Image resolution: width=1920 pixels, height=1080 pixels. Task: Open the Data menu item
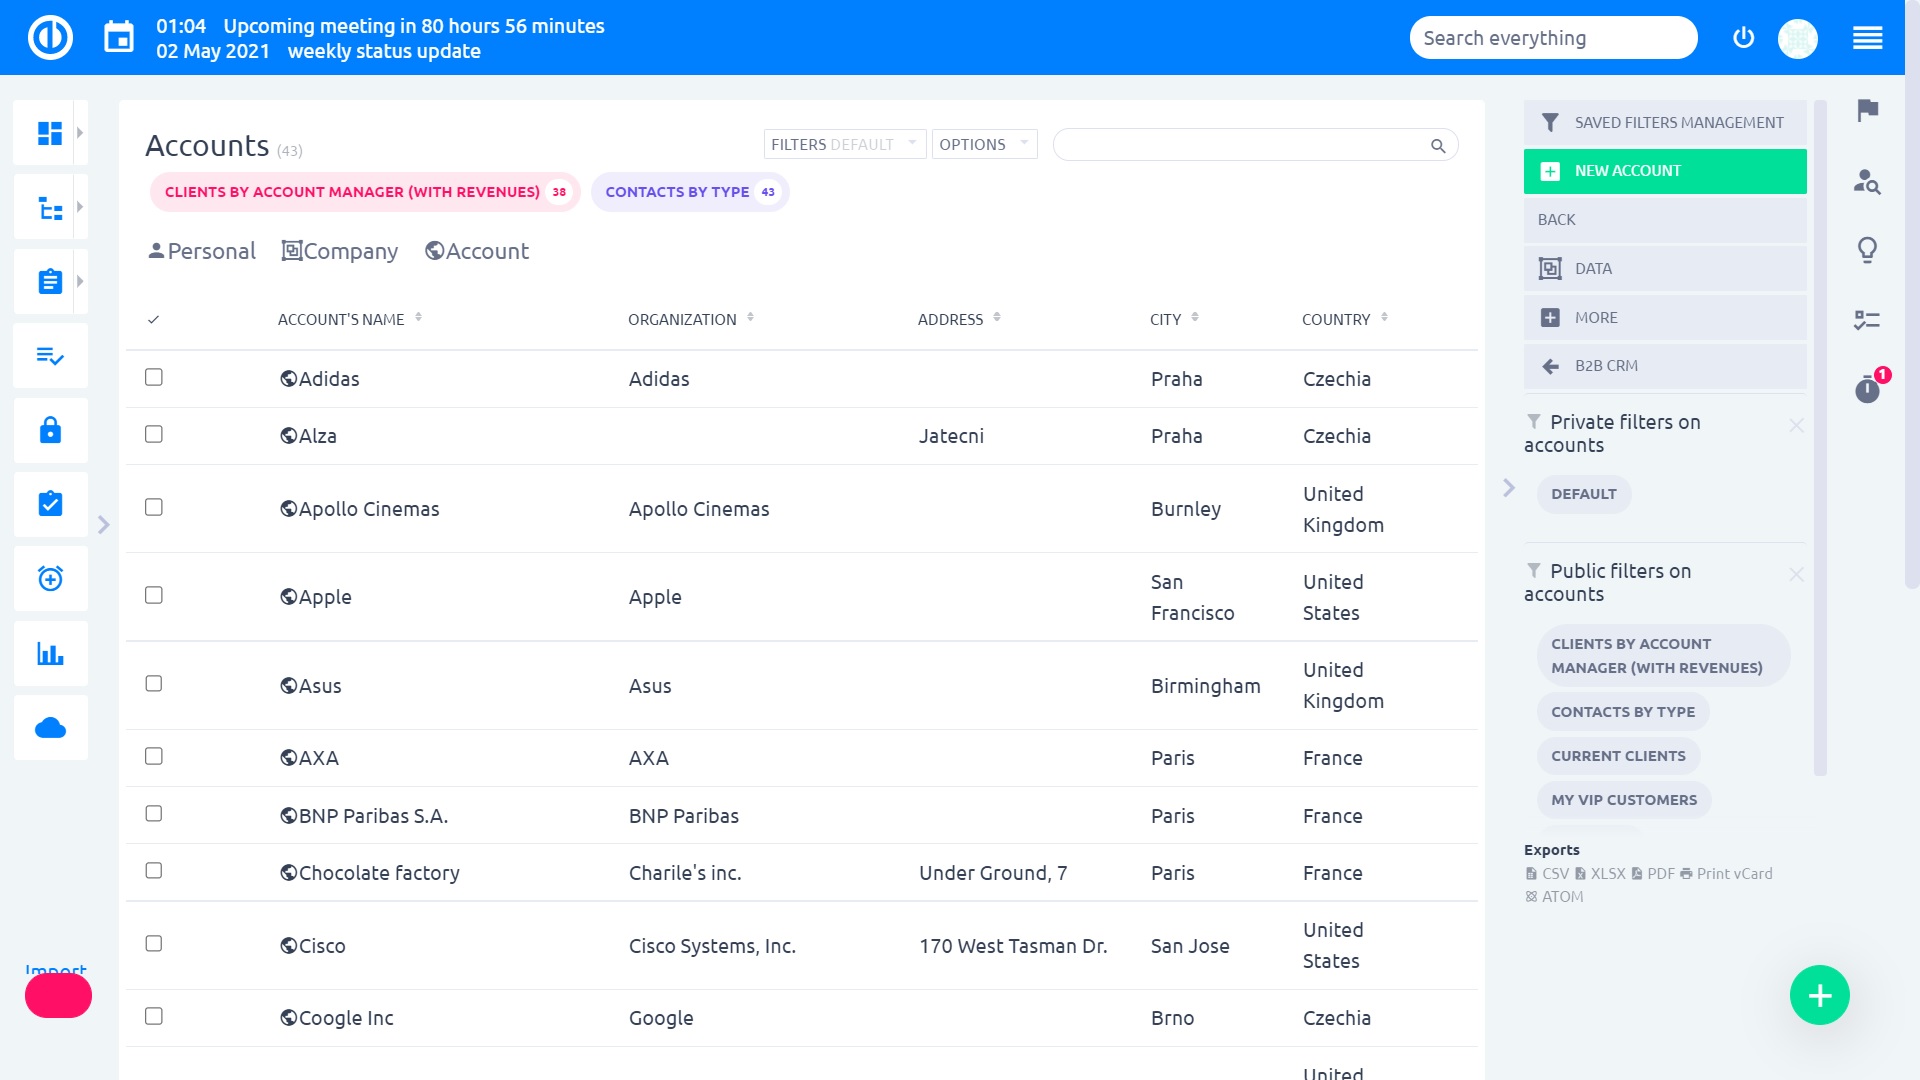pos(1665,268)
